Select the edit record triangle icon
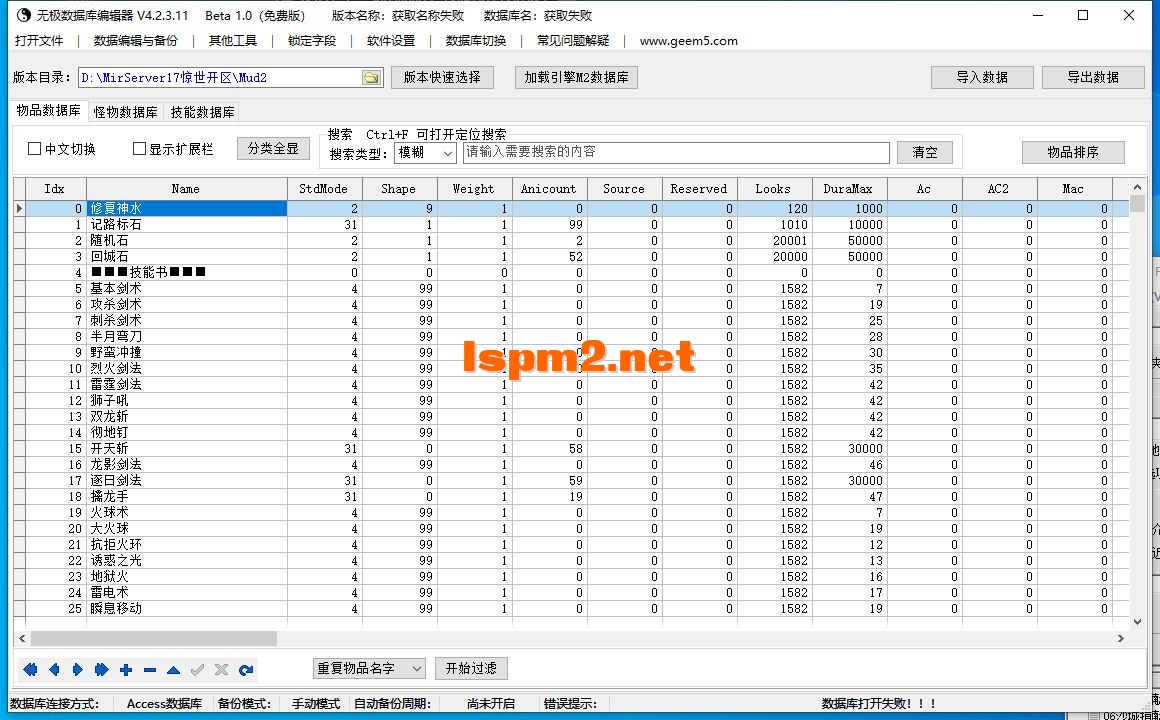 [175, 670]
